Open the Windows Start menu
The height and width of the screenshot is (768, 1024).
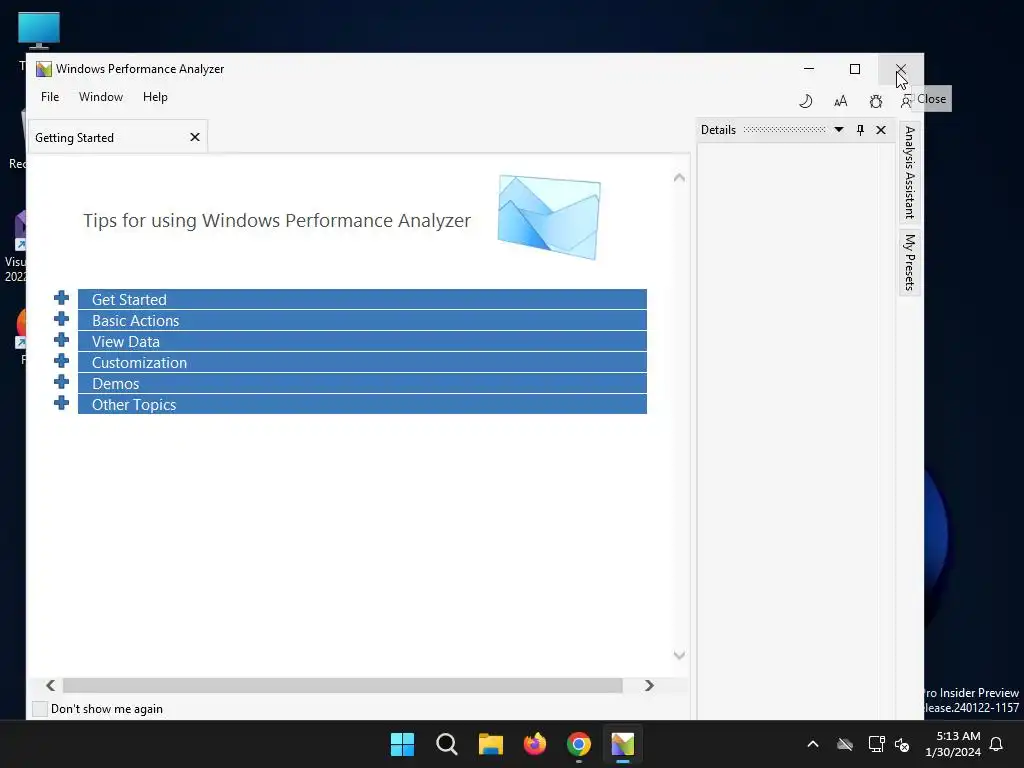coord(402,744)
